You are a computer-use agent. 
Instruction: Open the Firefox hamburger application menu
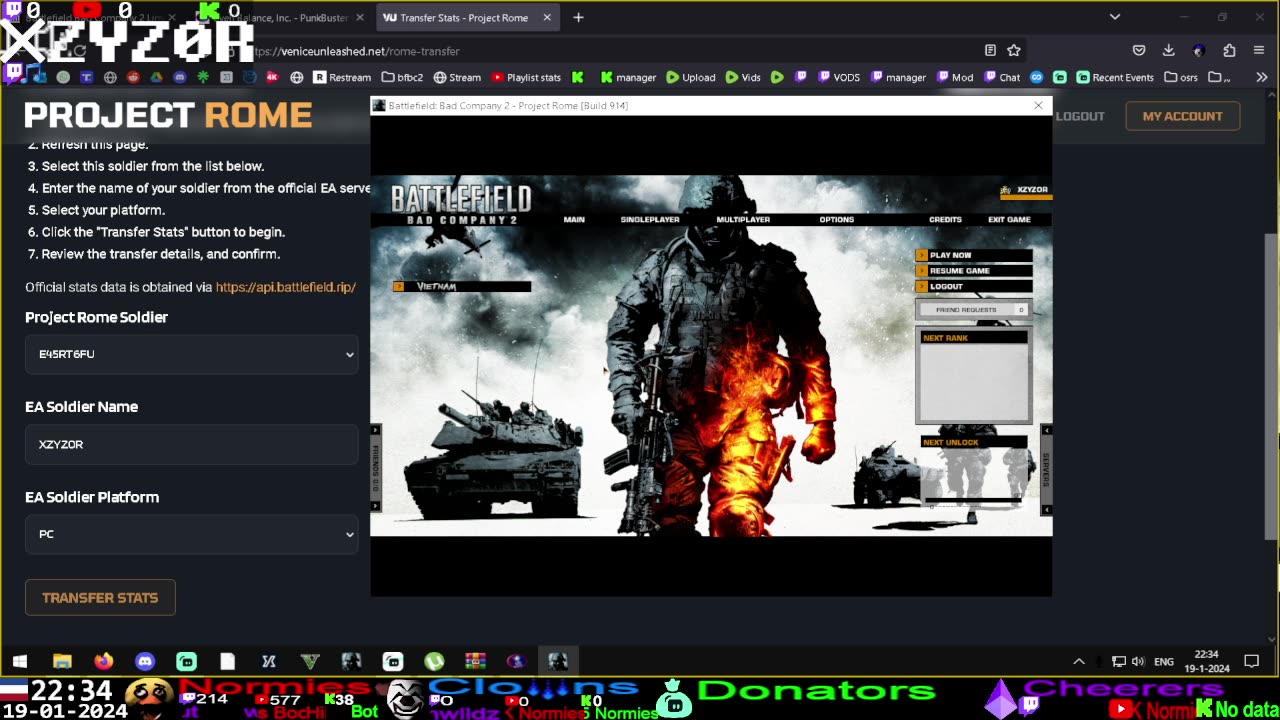click(1260, 50)
